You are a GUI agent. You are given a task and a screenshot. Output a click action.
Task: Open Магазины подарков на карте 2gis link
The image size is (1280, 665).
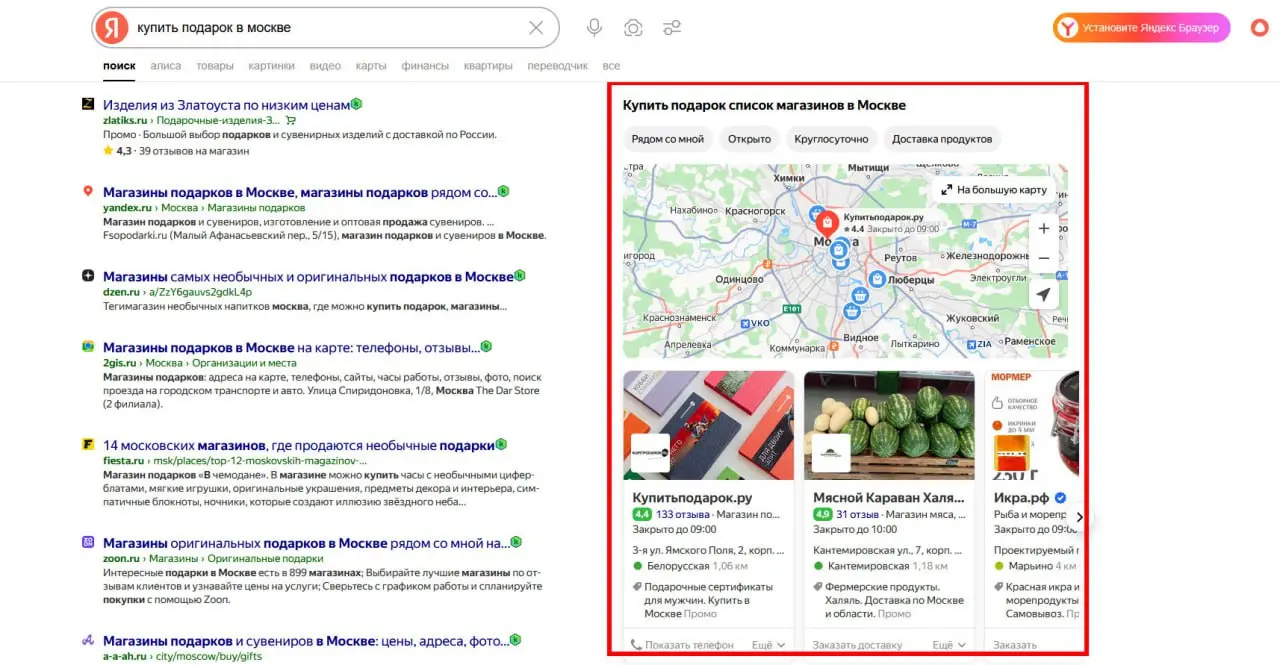[x=291, y=347]
